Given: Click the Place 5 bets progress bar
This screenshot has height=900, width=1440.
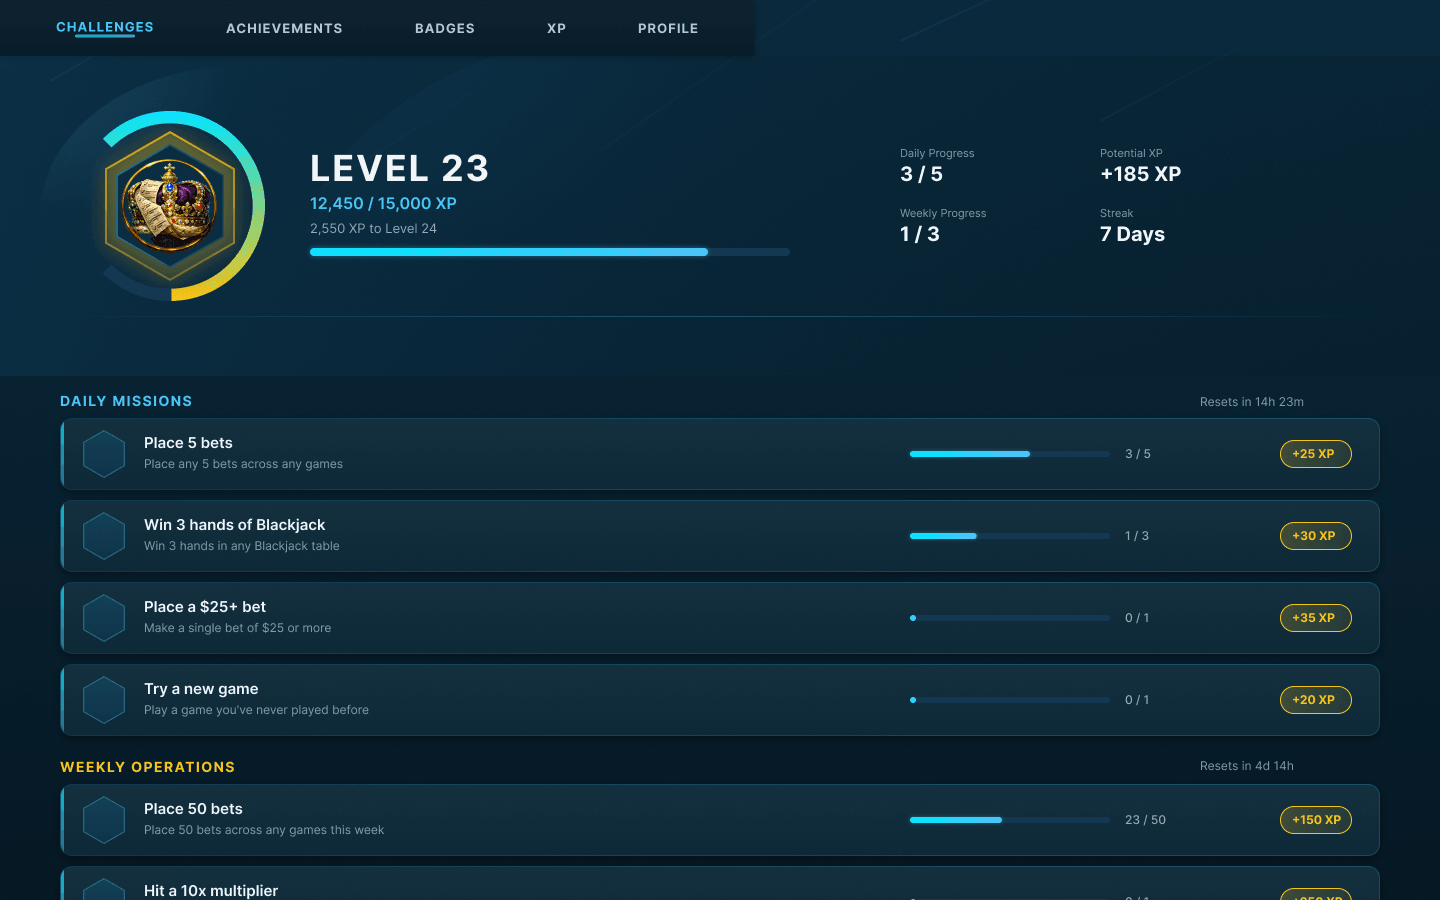Looking at the screenshot, I should [1010, 454].
